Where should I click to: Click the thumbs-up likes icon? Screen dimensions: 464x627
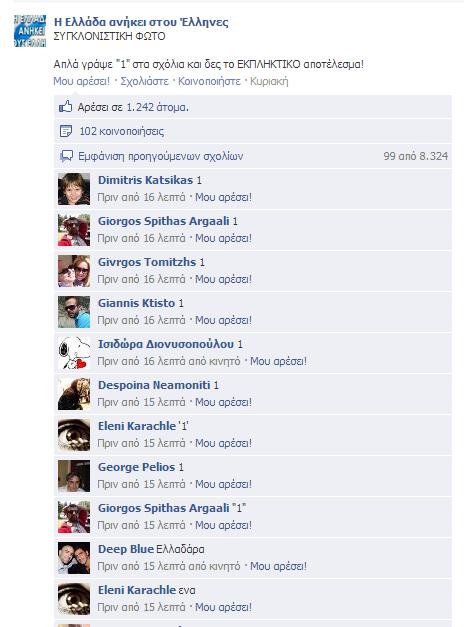(x=66, y=107)
